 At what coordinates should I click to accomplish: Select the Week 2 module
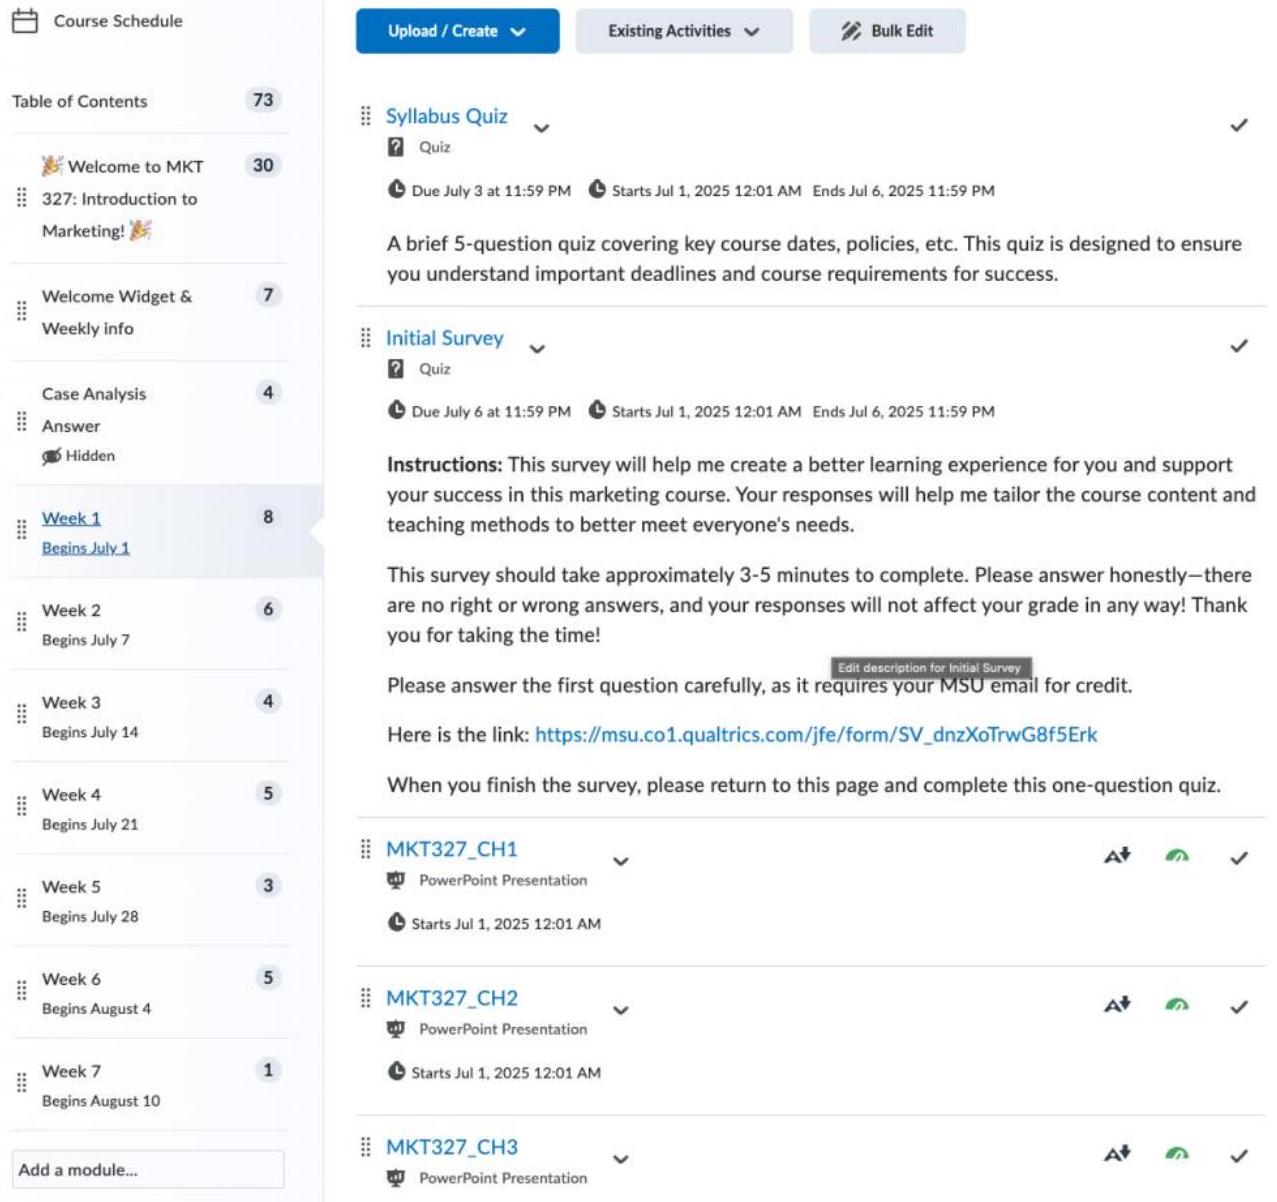click(71, 610)
